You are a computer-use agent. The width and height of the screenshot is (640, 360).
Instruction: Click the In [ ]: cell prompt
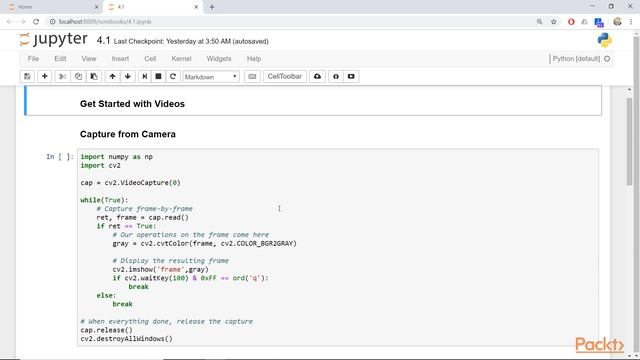pos(60,157)
